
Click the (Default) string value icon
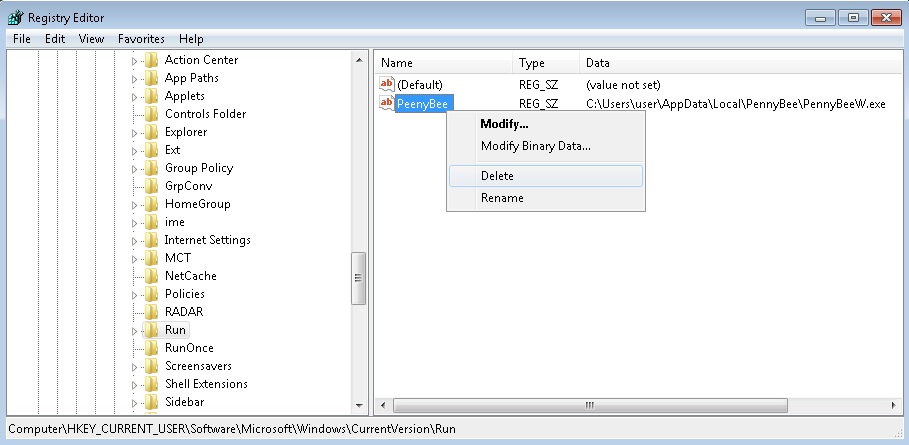point(387,85)
